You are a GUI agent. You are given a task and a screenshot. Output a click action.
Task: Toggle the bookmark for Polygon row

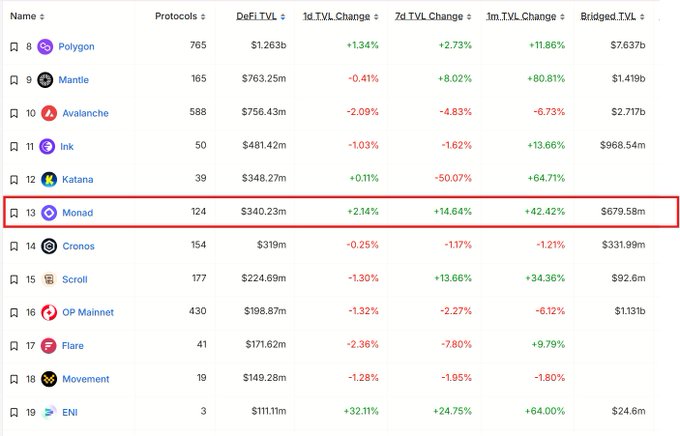pyautogui.click(x=14, y=47)
